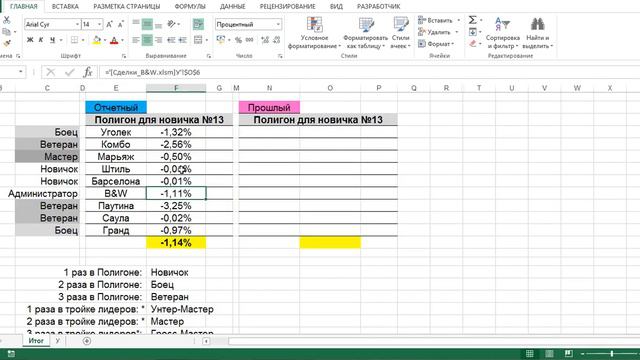Image resolution: width=640 pixels, height=360 pixels.
Task: Click Стили ячеек
Action: 400,33
